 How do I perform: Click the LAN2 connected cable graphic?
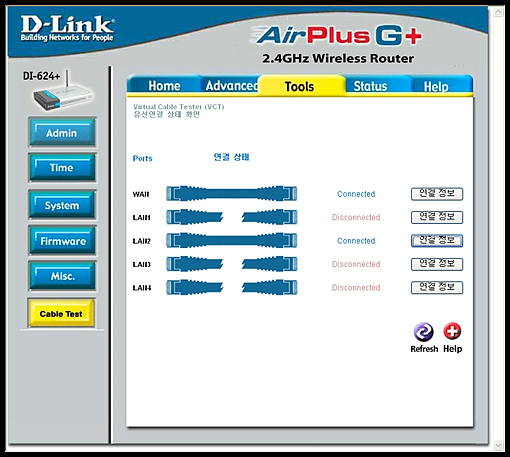coord(232,241)
